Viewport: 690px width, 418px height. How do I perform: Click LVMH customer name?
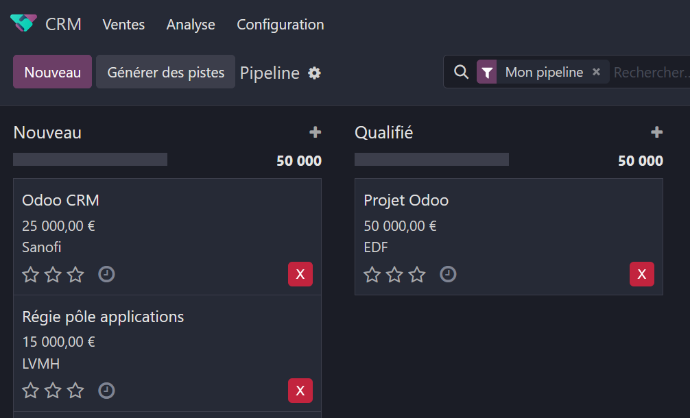41,363
